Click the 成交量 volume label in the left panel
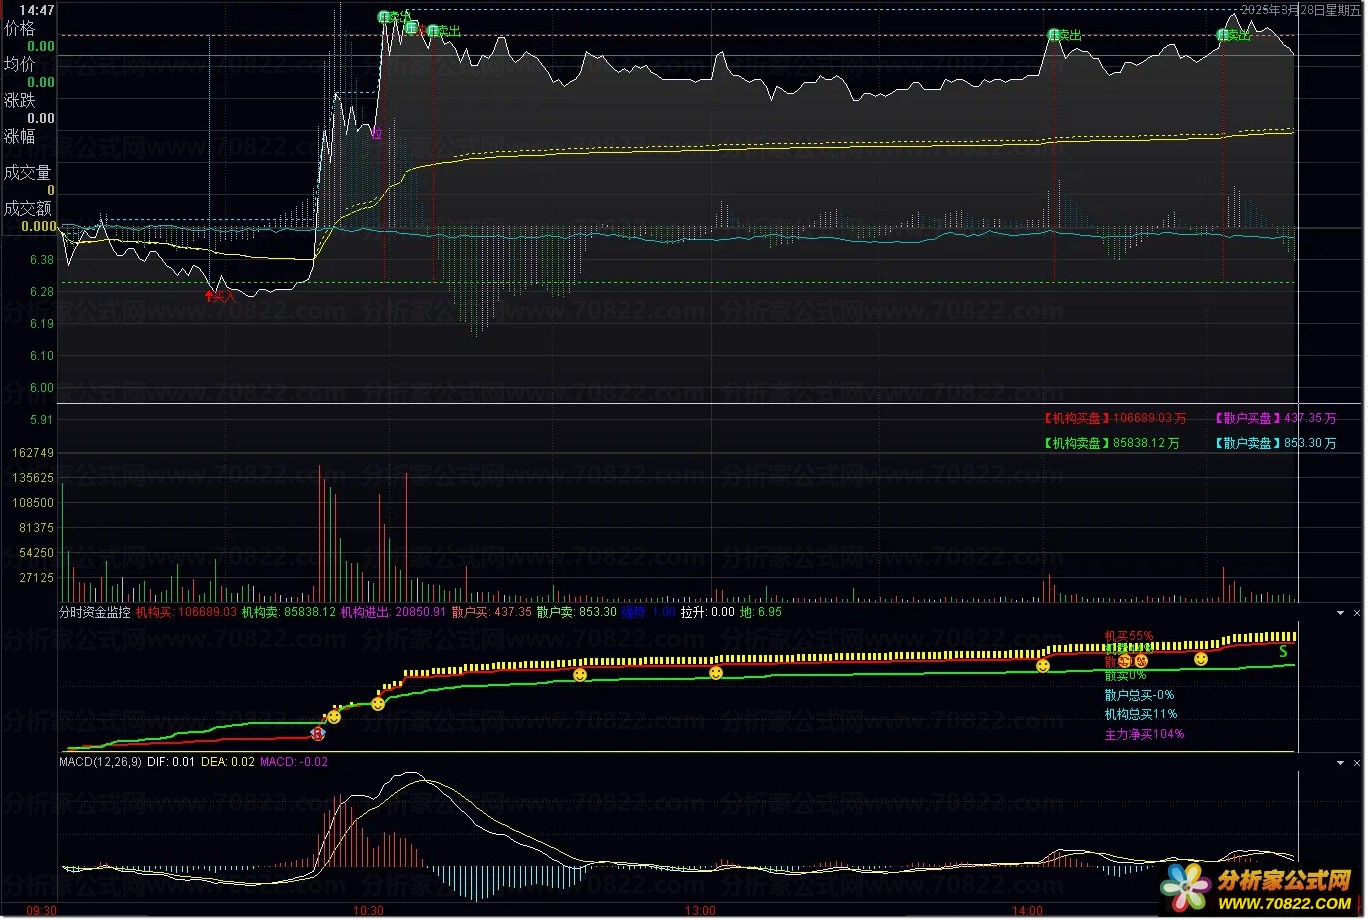 27,173
